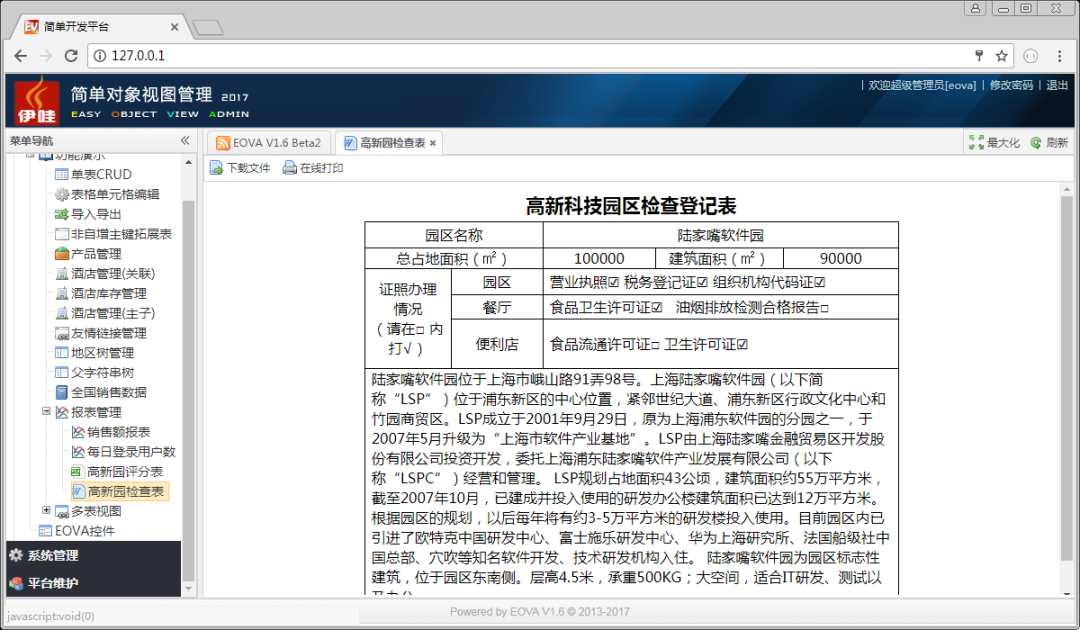
Task: Reload the page with browser refresh icon
Action: pos(71,56)
